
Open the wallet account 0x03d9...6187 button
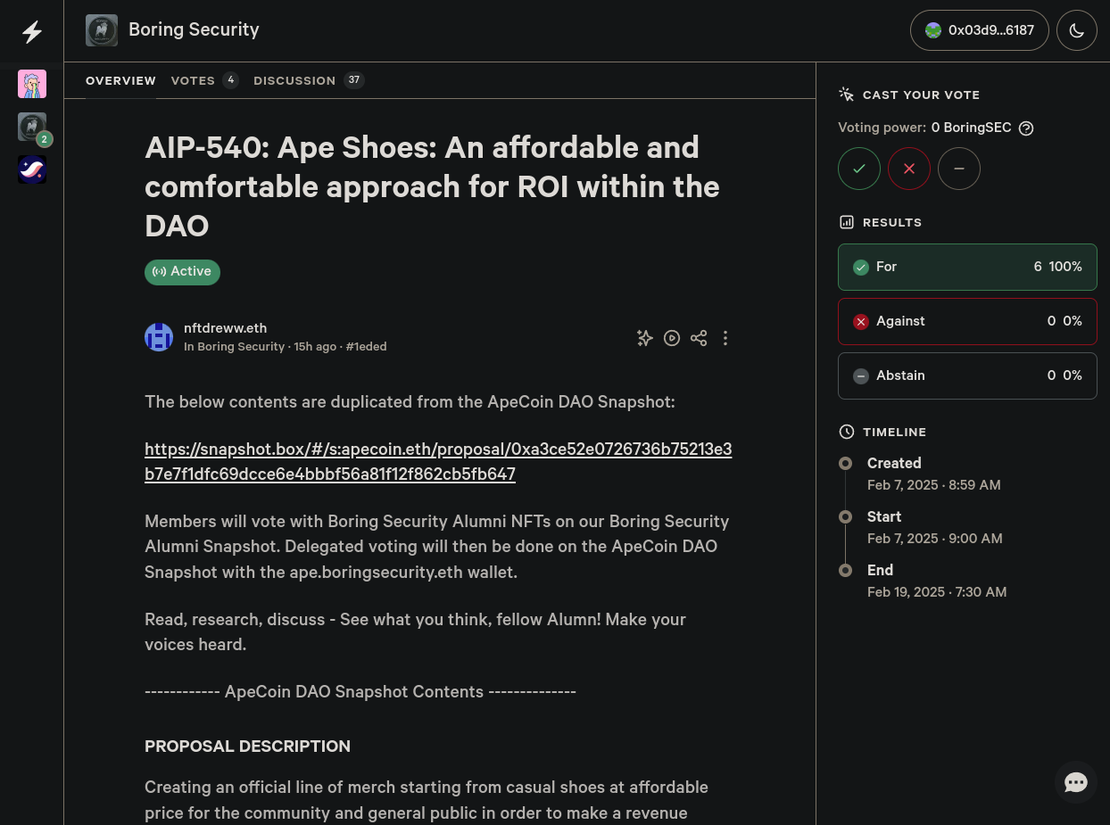pos(979,30)
